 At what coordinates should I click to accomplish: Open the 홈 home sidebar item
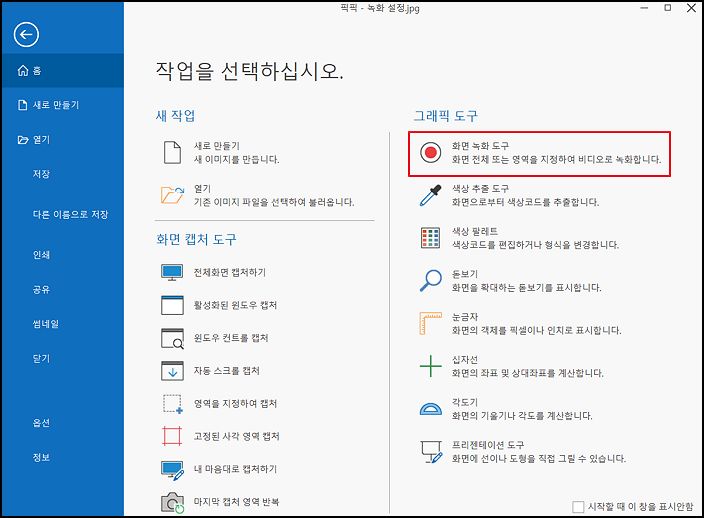tap(62, 70)
